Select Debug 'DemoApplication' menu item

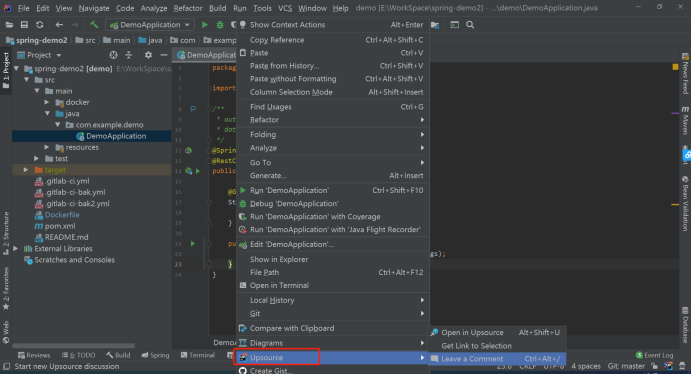click(333, 204)
